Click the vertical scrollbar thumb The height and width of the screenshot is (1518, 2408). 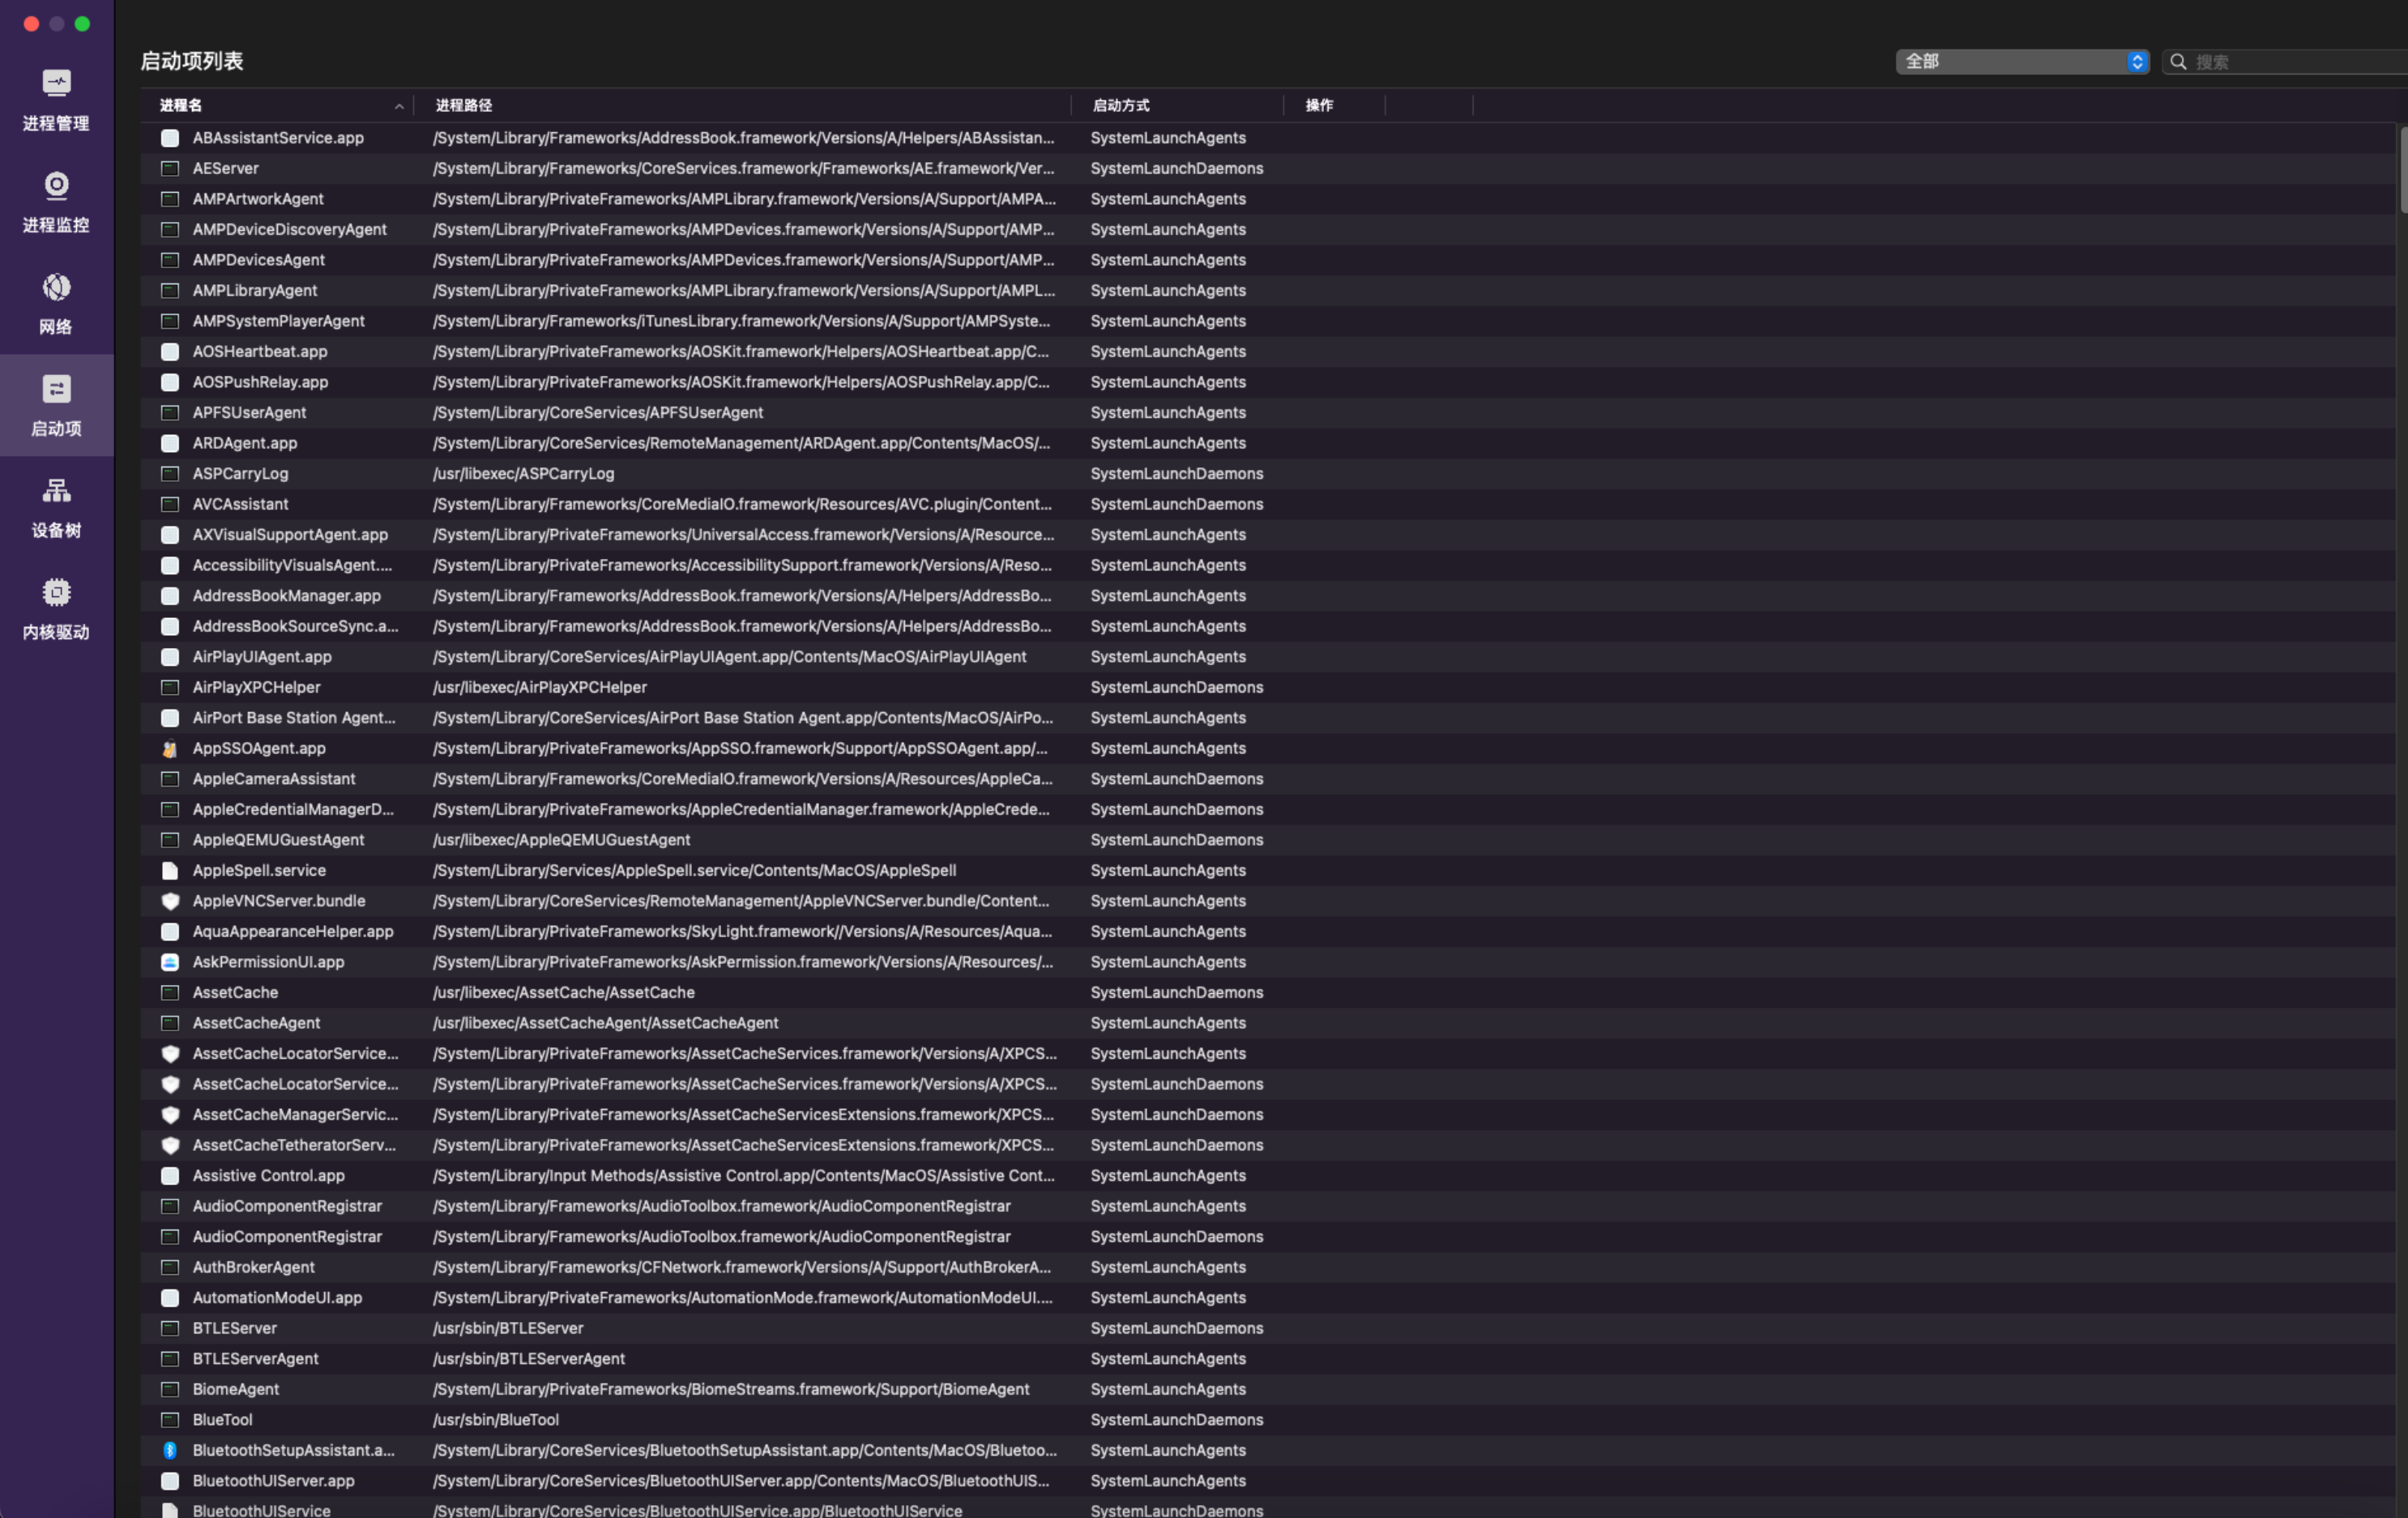click(x=2402, y=170)
